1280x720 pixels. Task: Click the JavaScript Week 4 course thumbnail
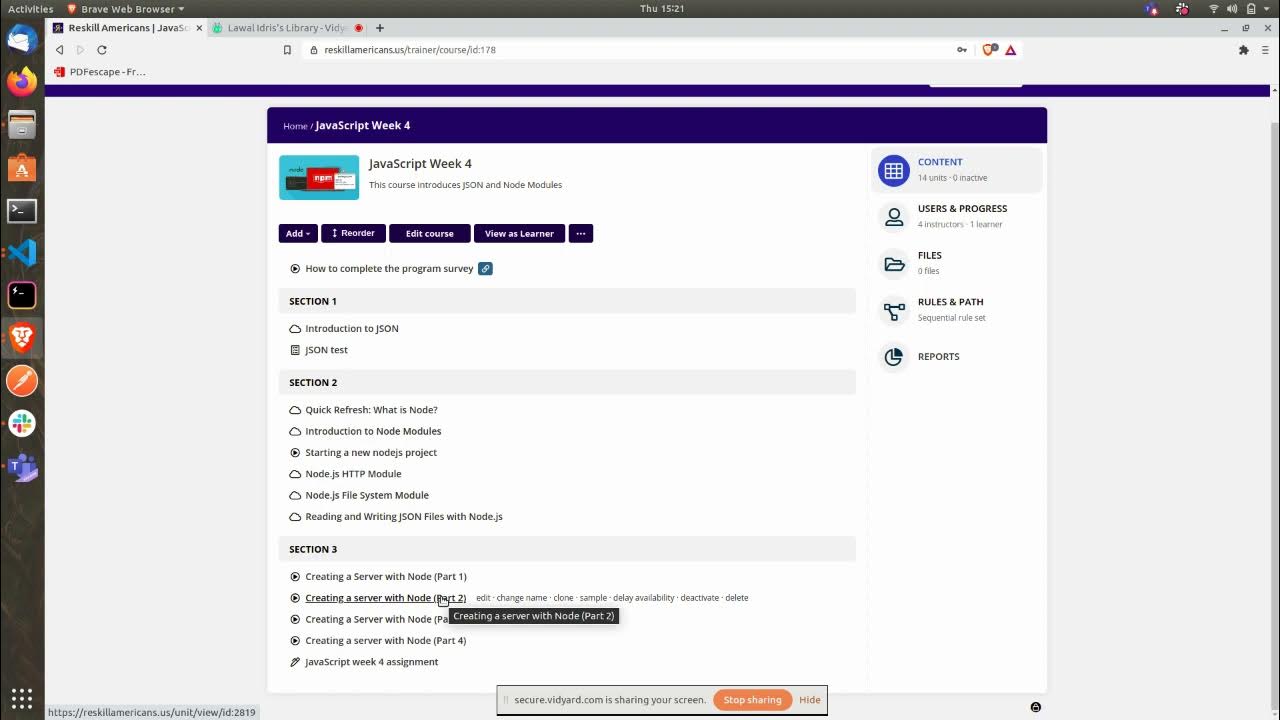(319, 177)
